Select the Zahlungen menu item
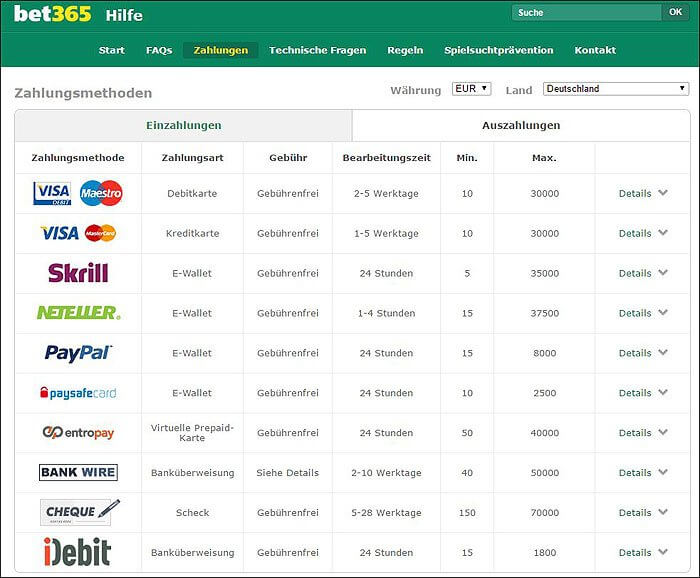The width and height of the screenshot is (700, 578). pyautogui.click(x=221, y=50)
